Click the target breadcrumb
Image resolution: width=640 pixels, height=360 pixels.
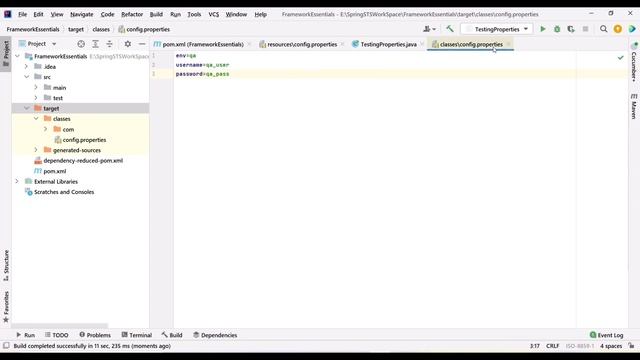(76, 29)
